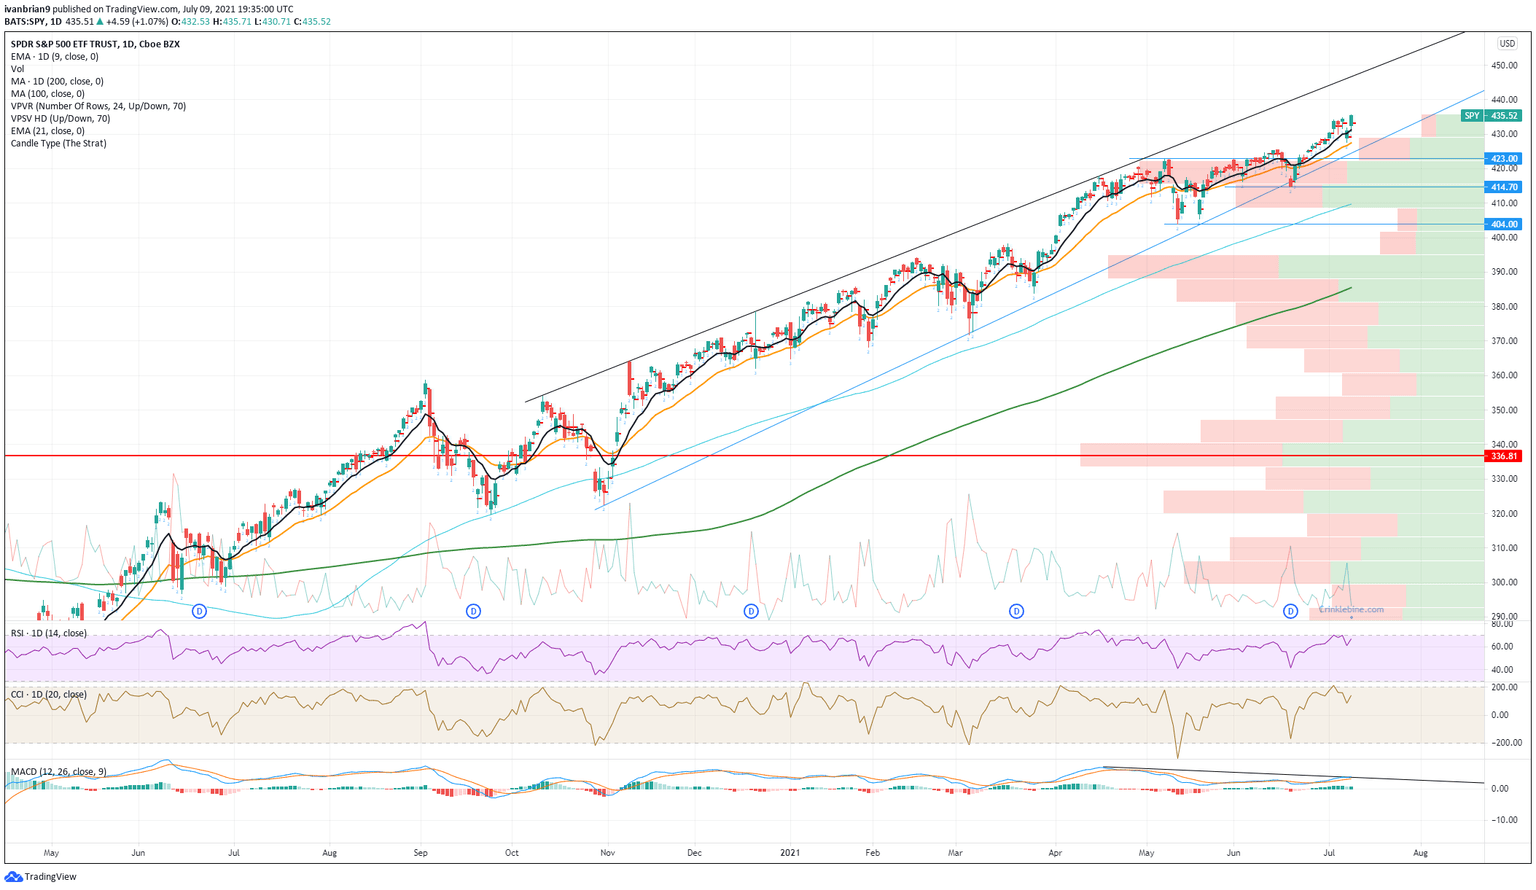
Task: Click the D dividend marker before October 2020
Action: (x=473, y=611)
